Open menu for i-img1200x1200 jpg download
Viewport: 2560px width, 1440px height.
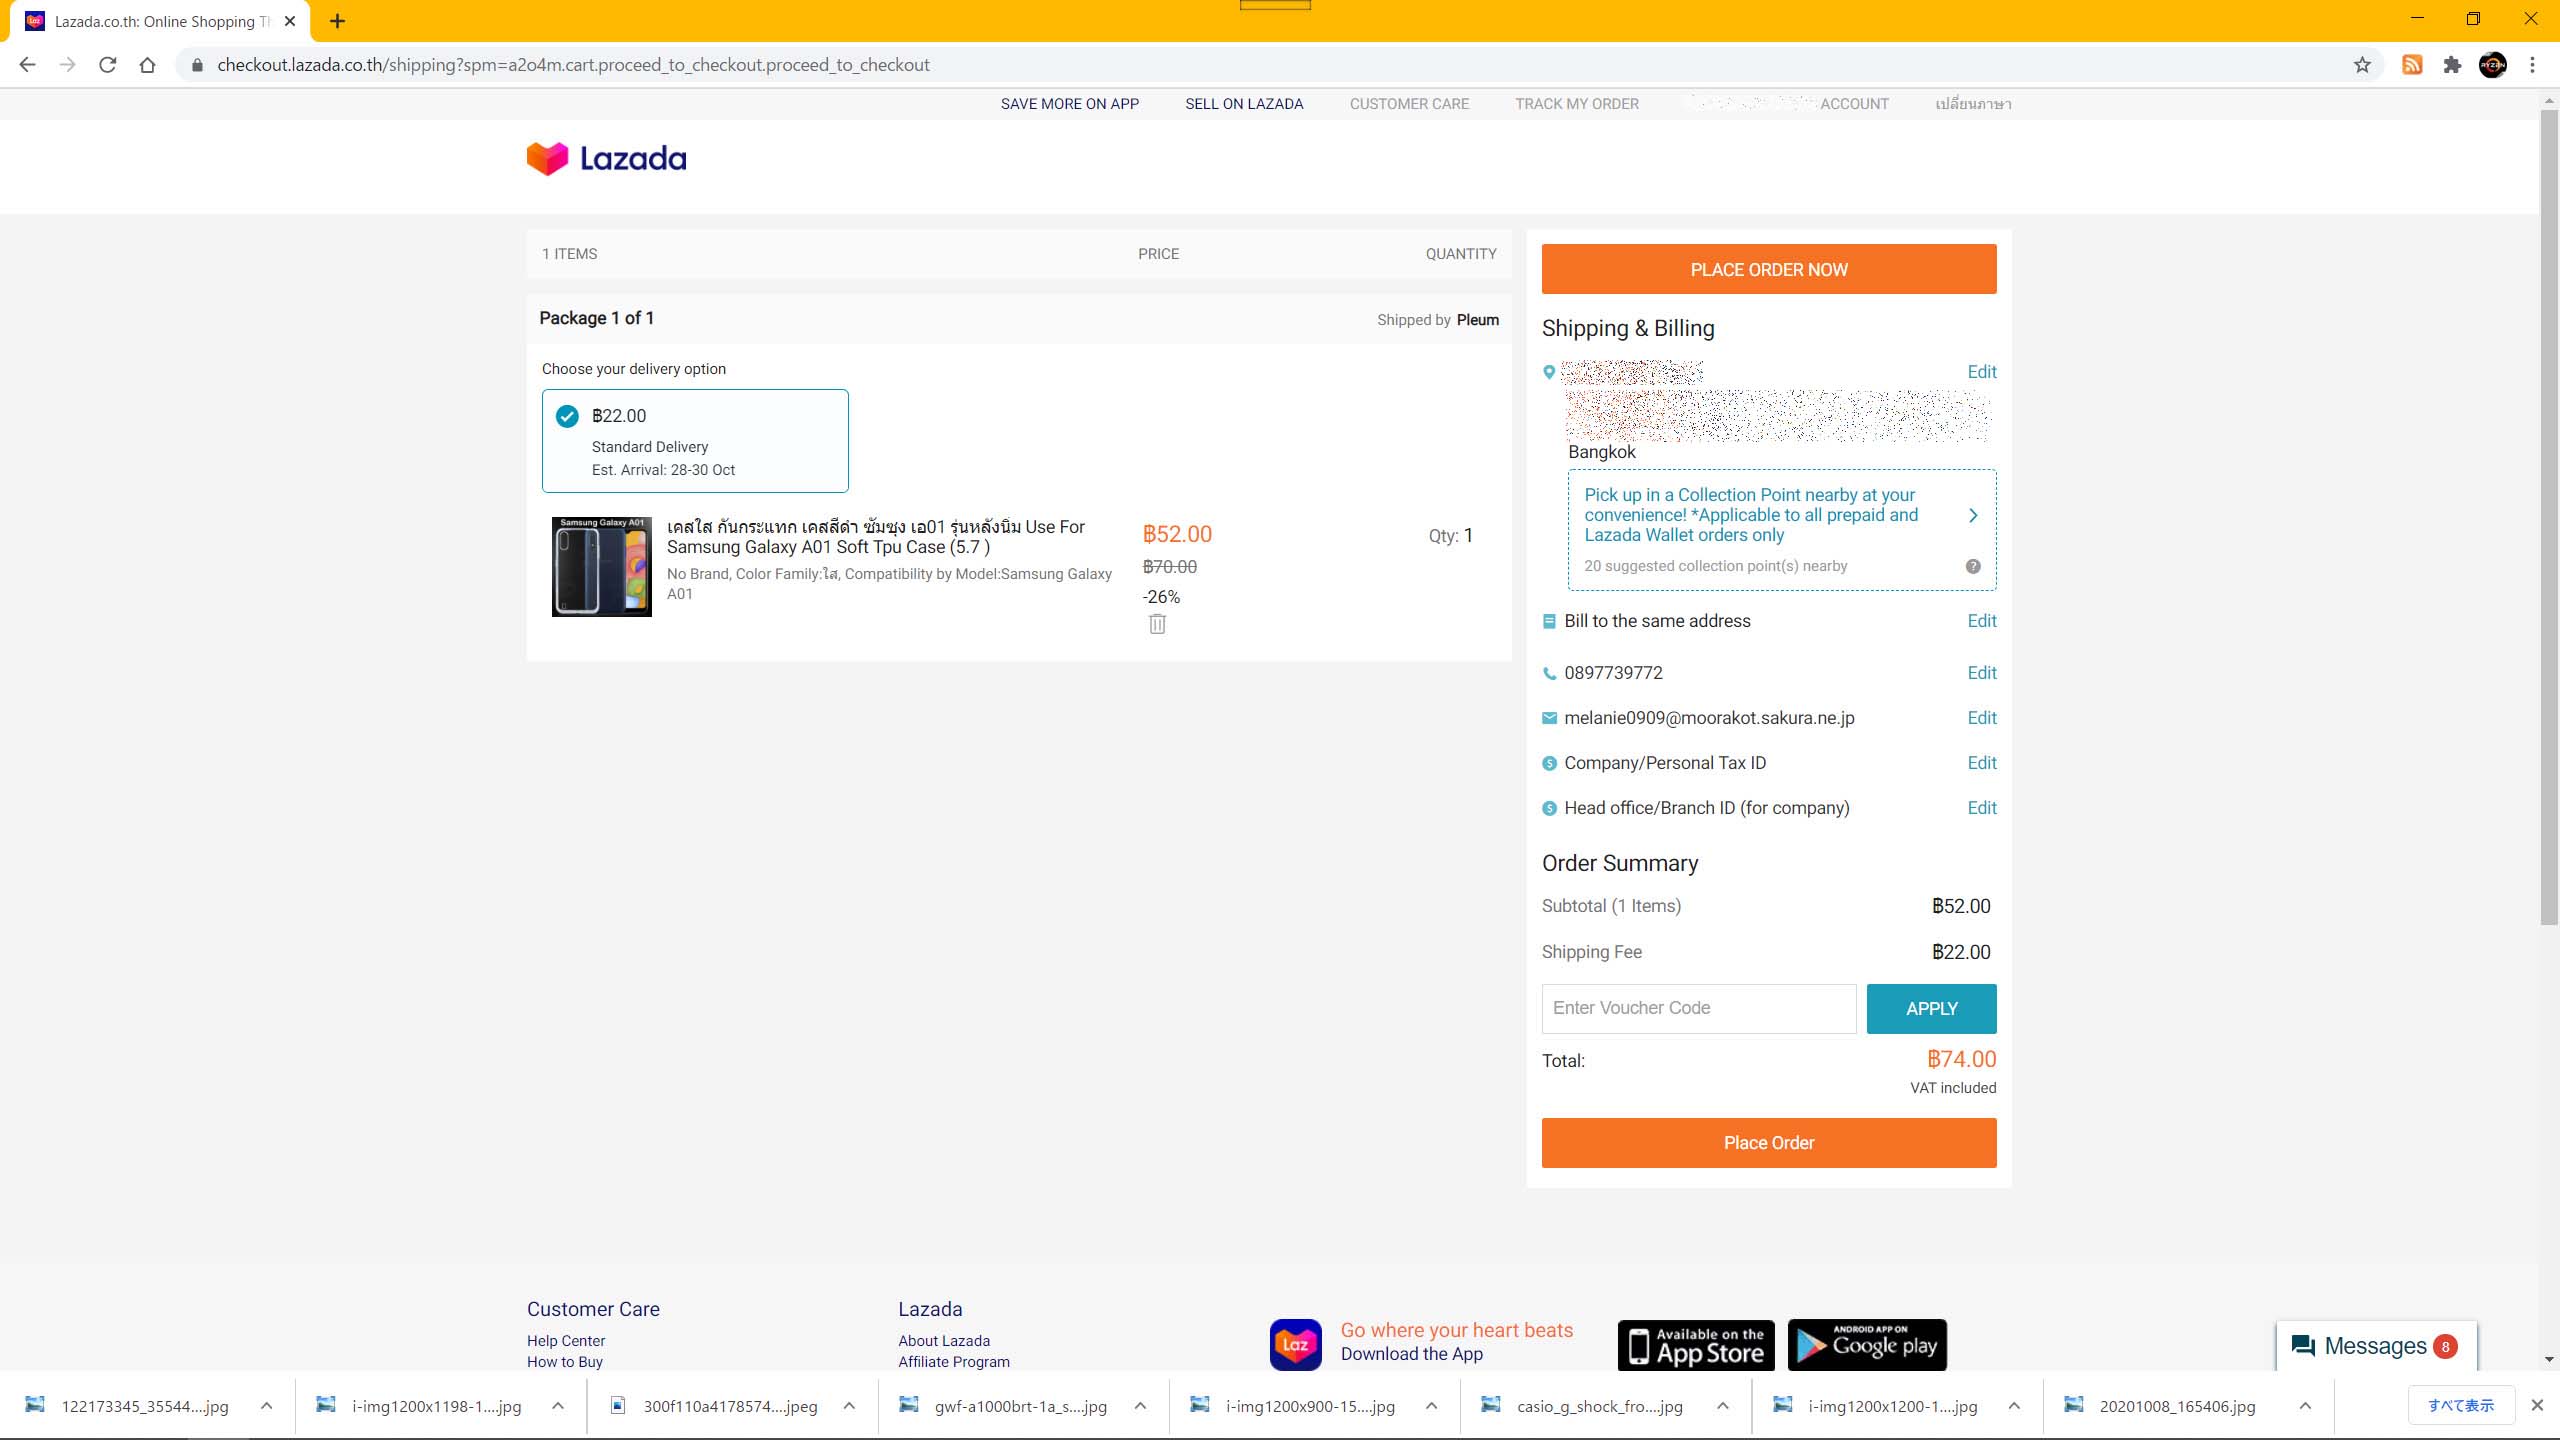tap(2014, 1406)
